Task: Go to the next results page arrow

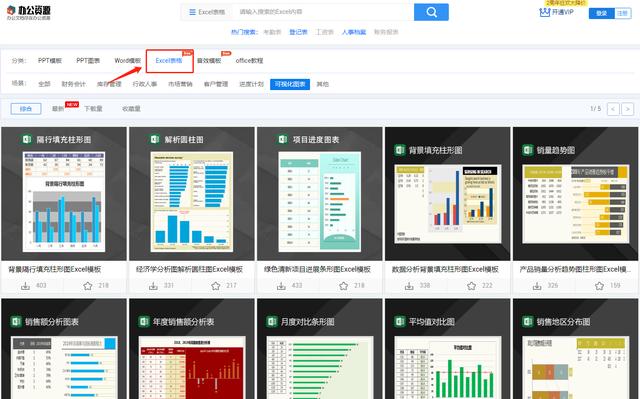Action: click(x=627, y=109)
